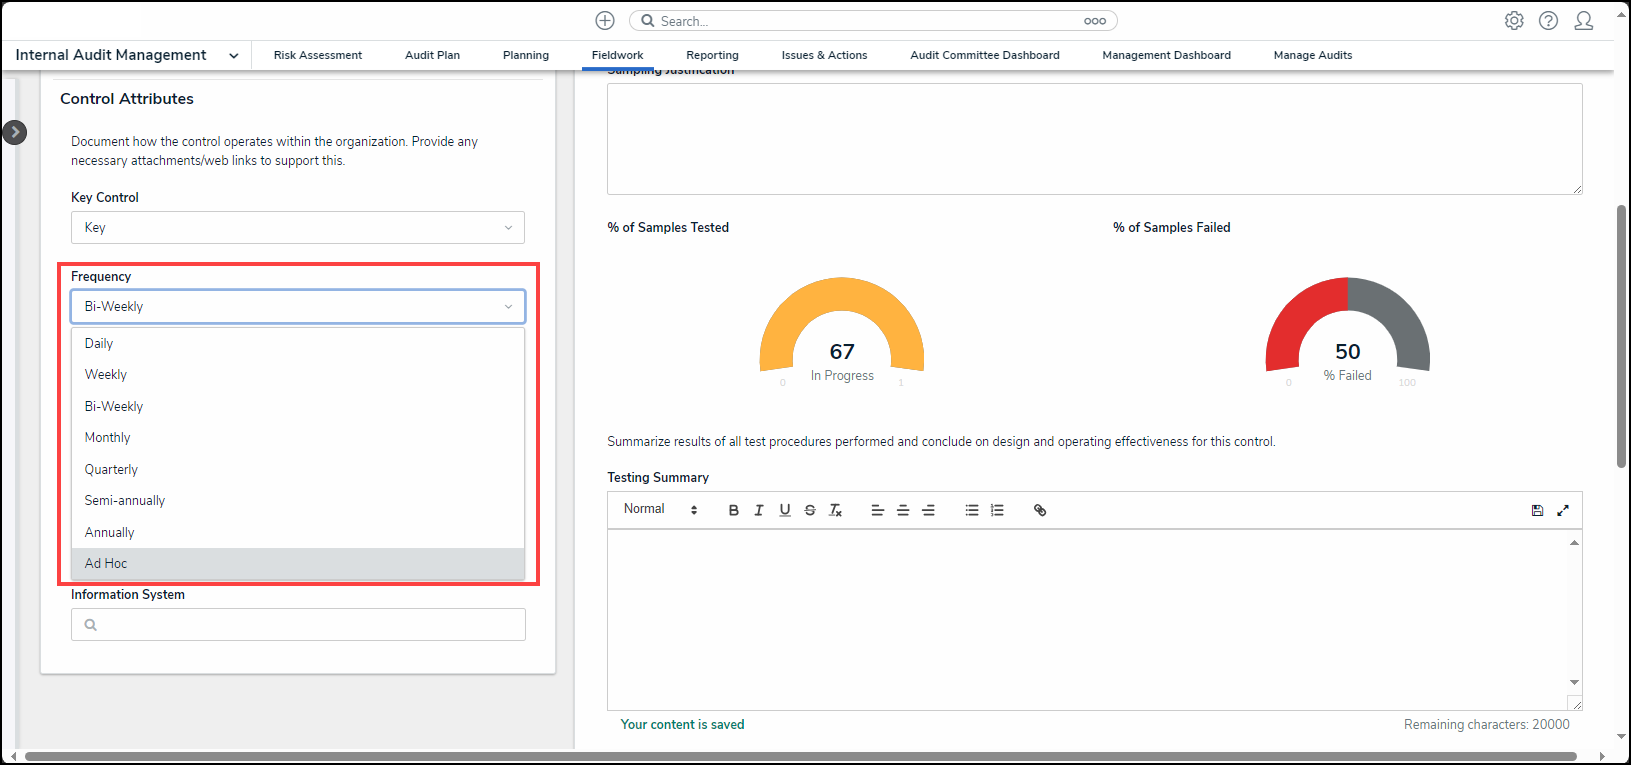Click the vertical page scrollbar

(1621, 335)
